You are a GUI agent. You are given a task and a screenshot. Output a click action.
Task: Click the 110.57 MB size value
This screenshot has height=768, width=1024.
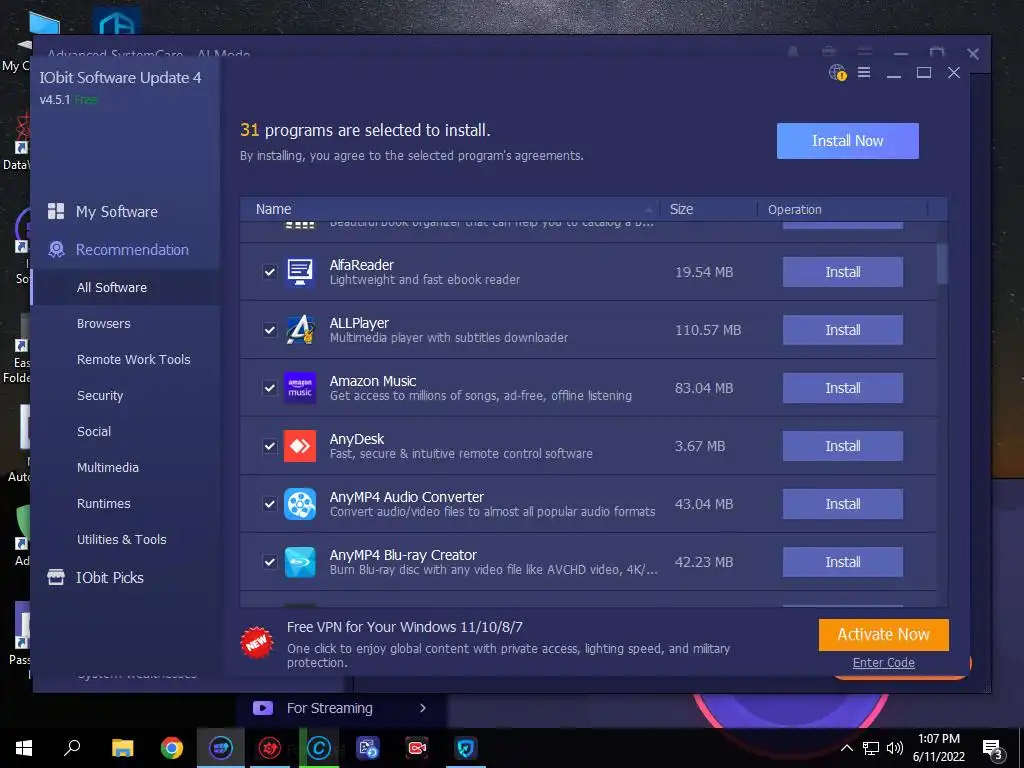click(x=708, y=330)
